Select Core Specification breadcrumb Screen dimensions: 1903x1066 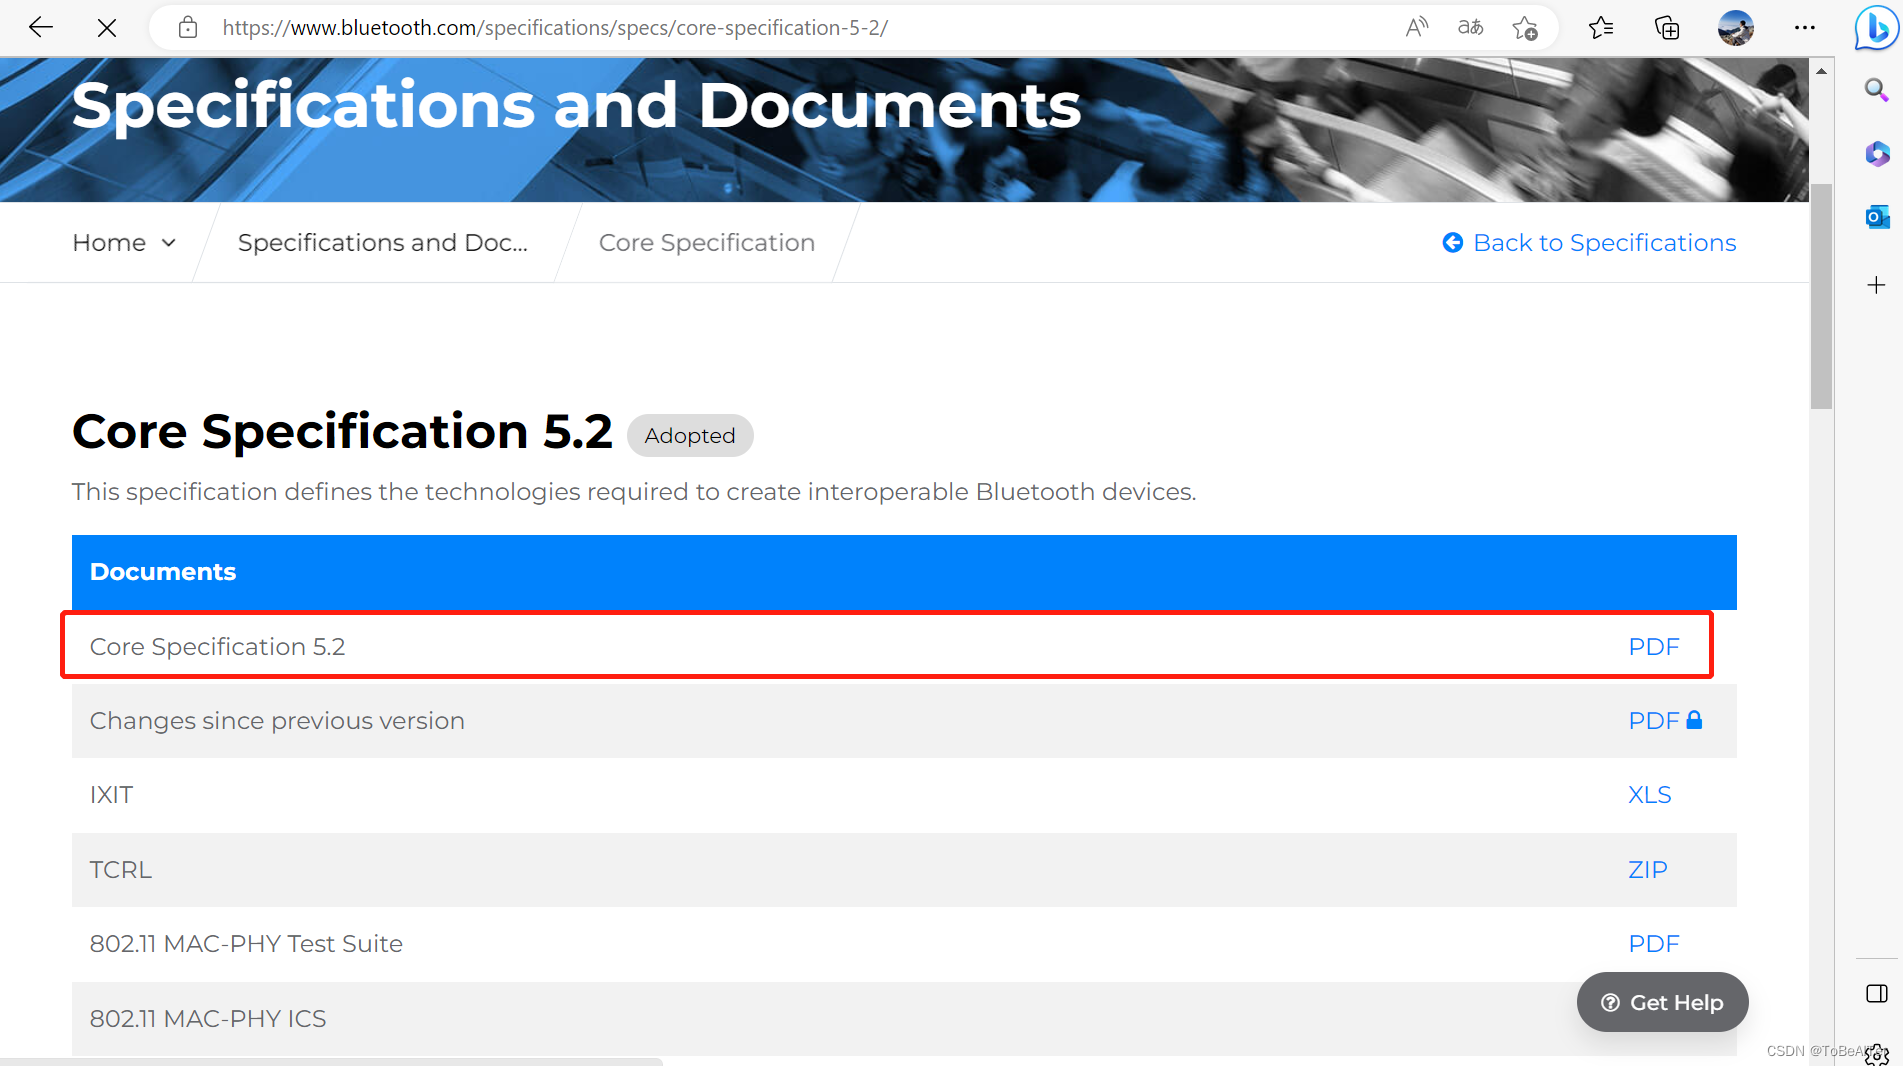(x=707, y=243)
